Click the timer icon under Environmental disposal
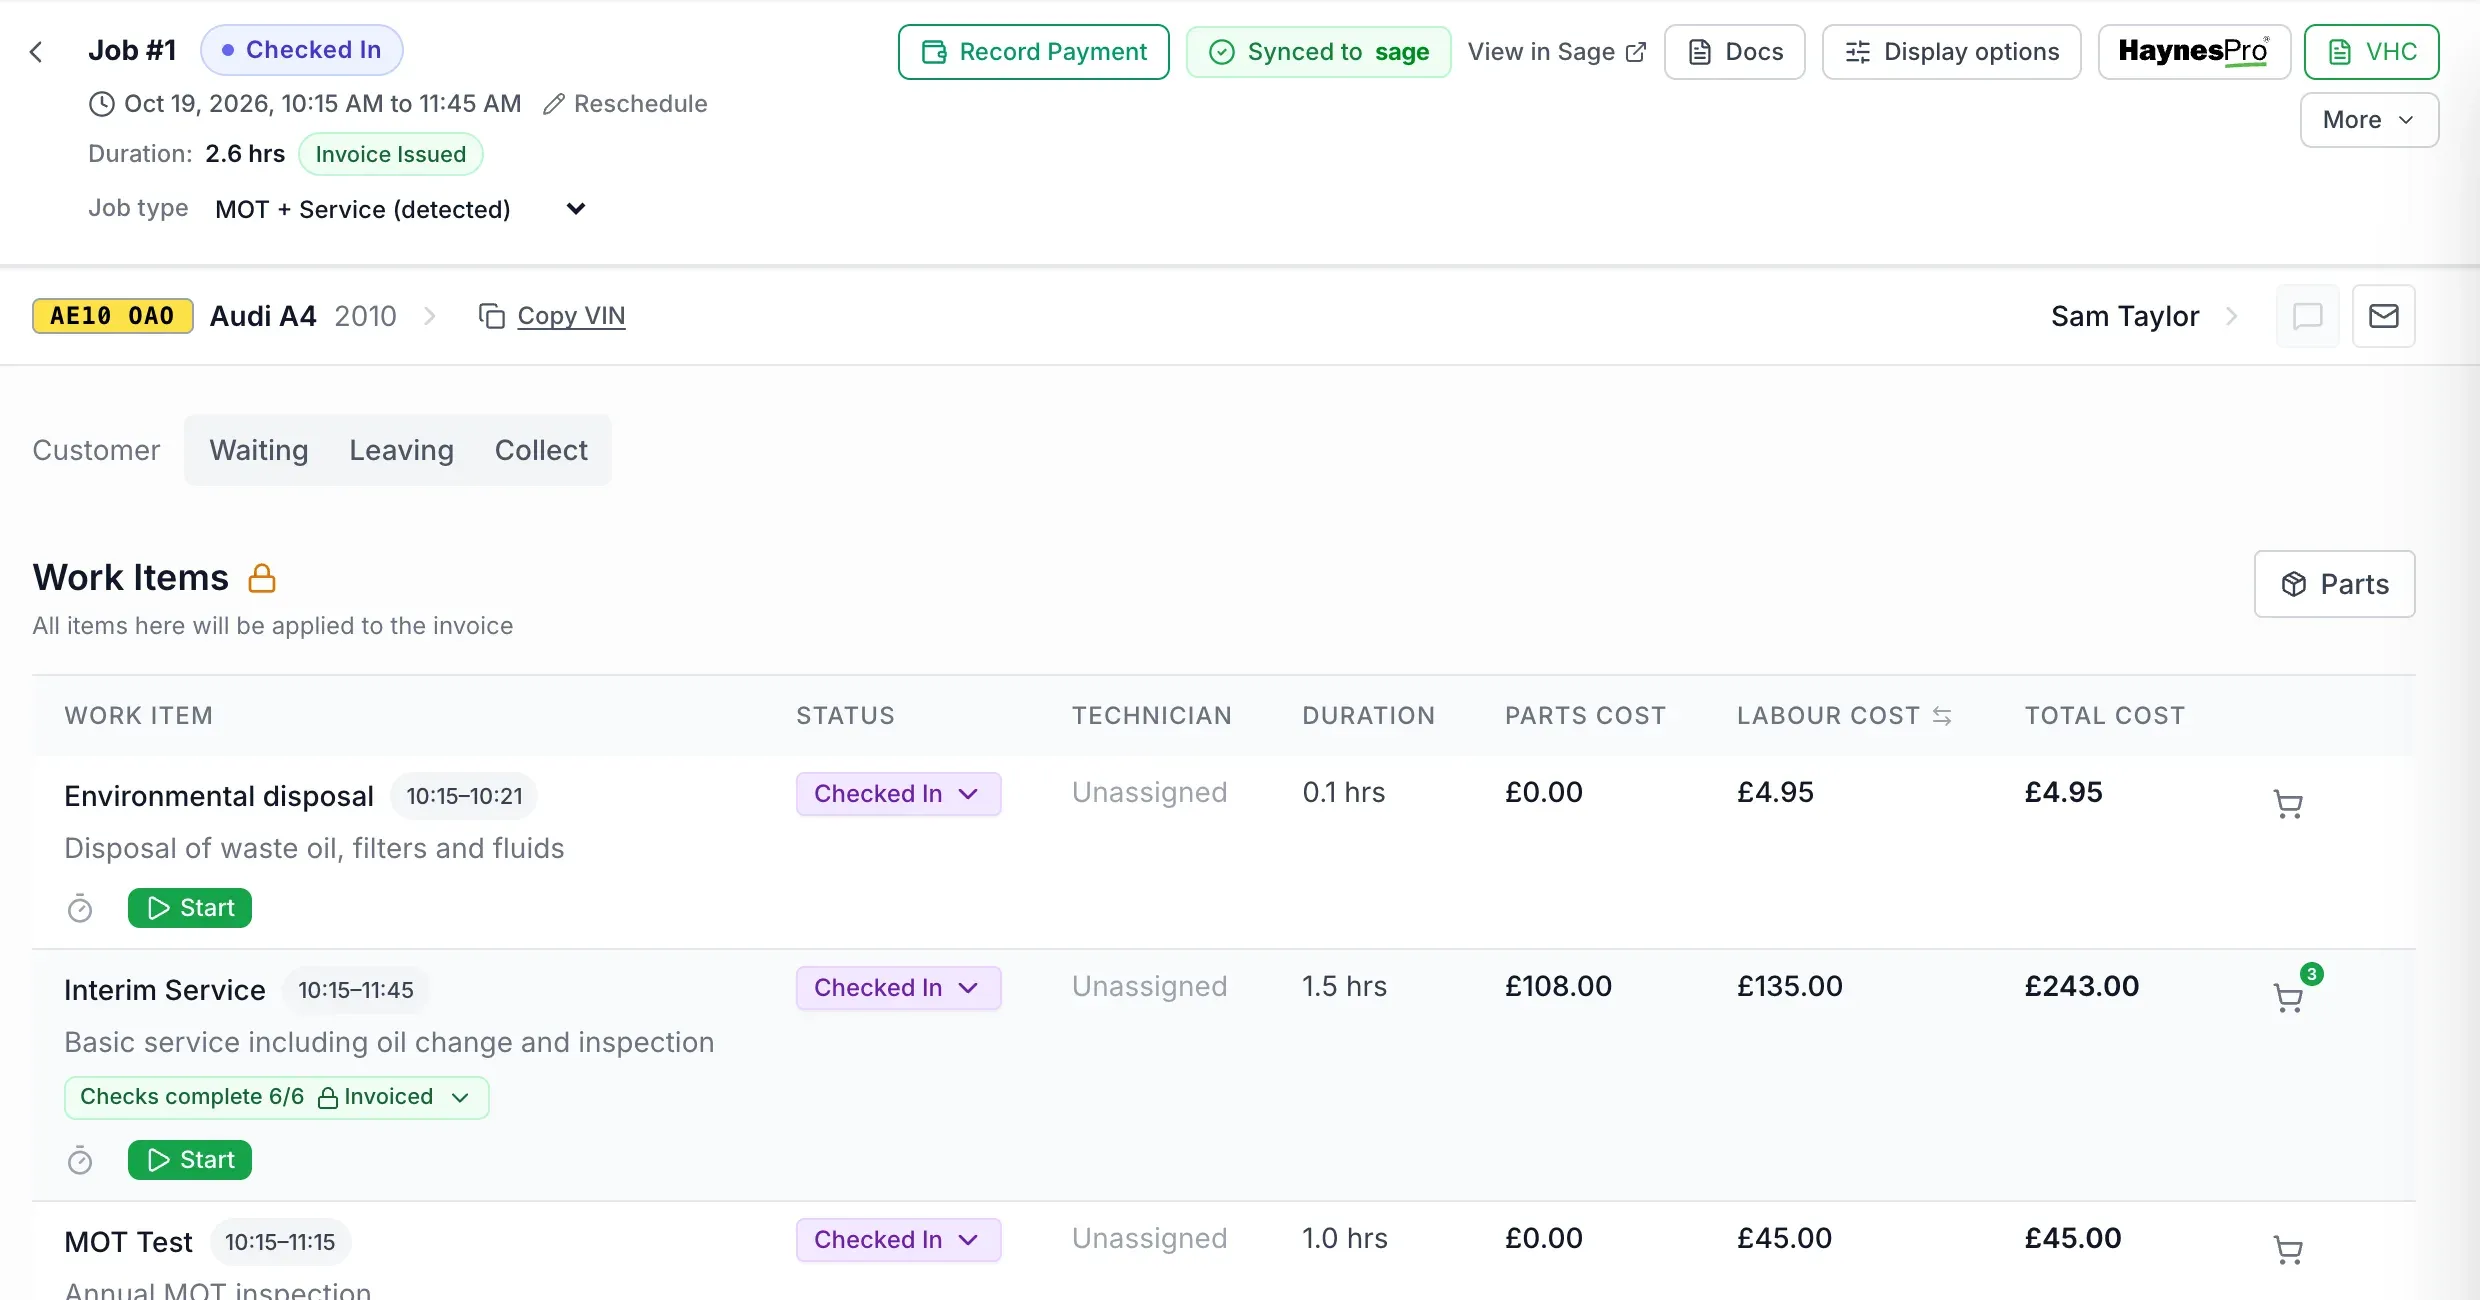This screenshot has width=2480, height=1300. point(80,908)
